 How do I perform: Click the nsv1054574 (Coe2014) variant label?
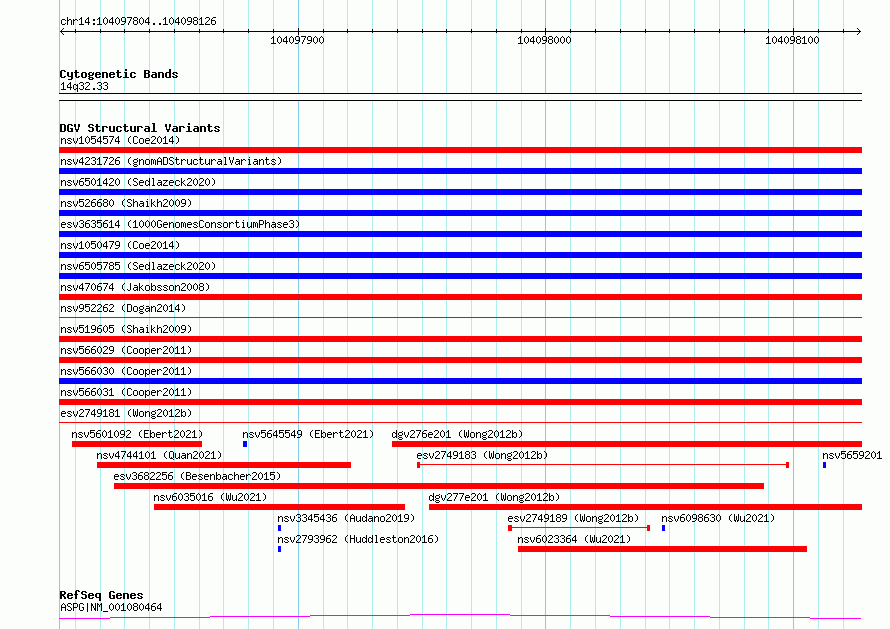click(x=120, y=140)
